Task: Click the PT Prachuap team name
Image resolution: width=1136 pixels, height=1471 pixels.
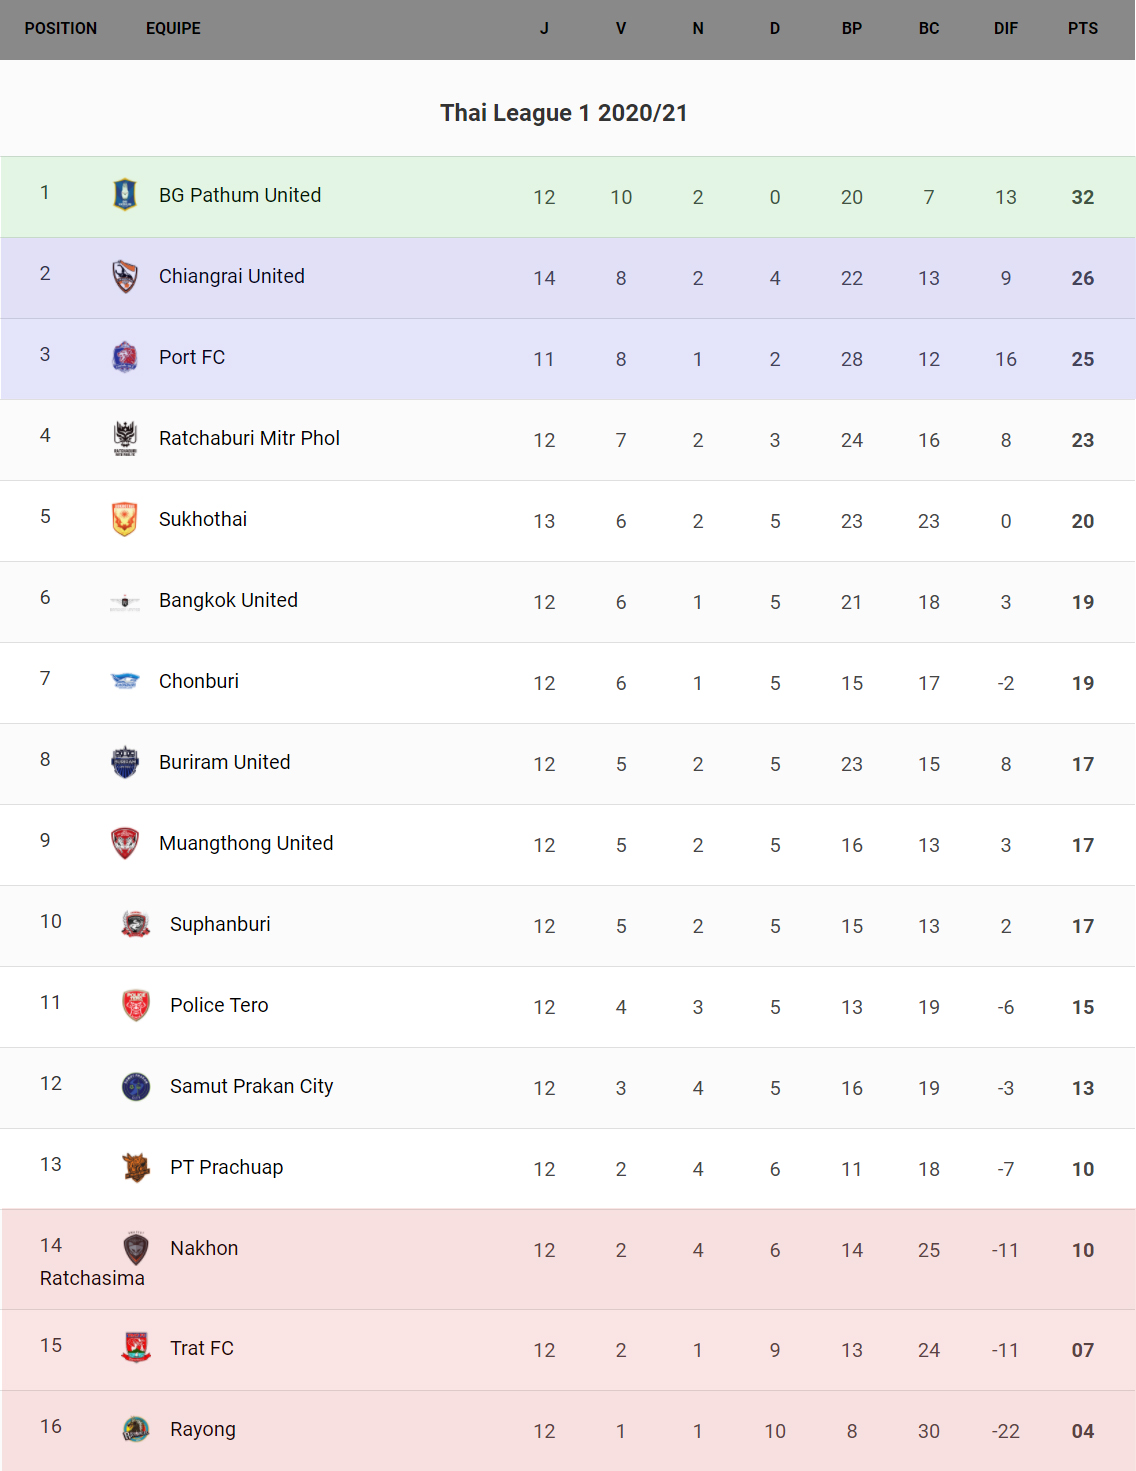Action: [x=226, y=1167]
